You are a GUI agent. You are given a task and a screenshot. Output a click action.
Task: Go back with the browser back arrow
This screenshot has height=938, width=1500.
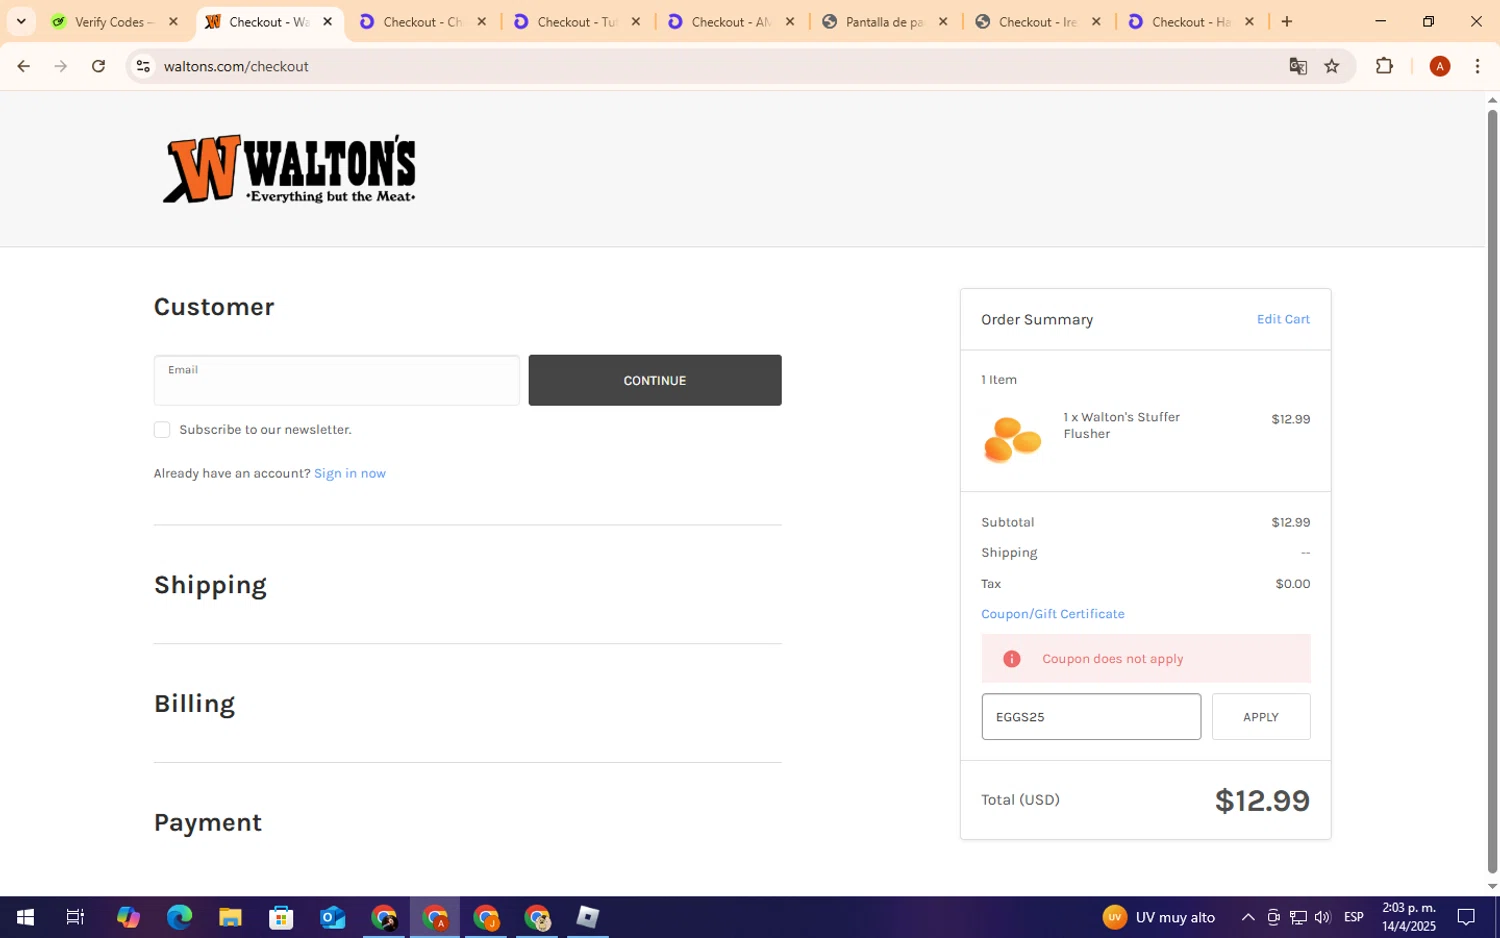tap(23, 66)
